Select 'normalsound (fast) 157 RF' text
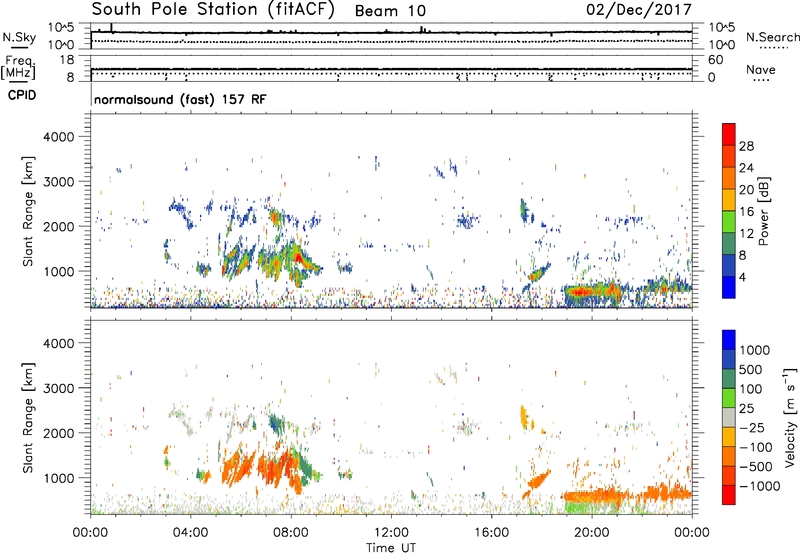Screen dimensions: 800x554 [x=180, y=99]
